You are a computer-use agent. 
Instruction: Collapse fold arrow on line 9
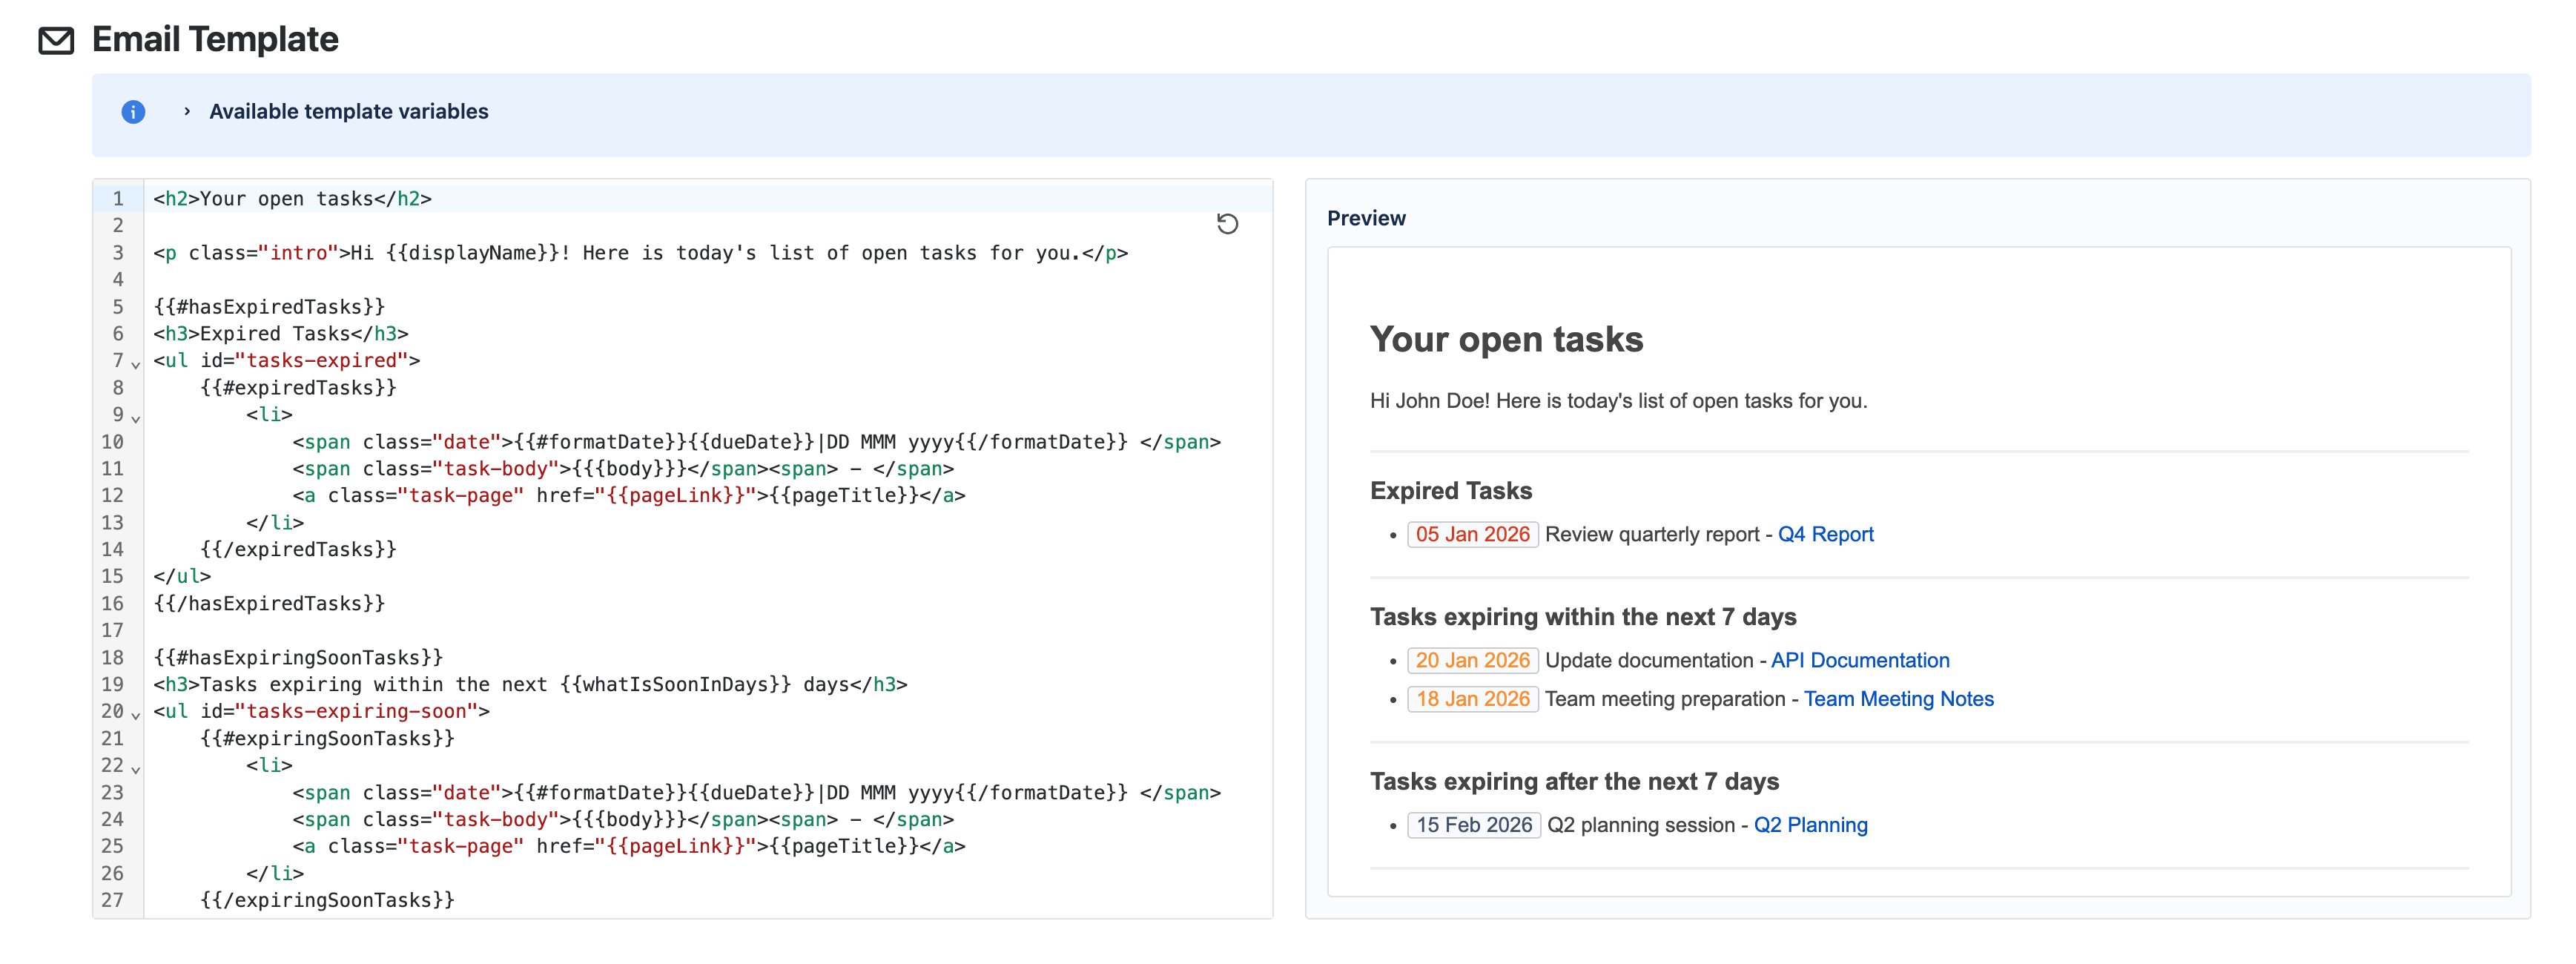(136, 418)
